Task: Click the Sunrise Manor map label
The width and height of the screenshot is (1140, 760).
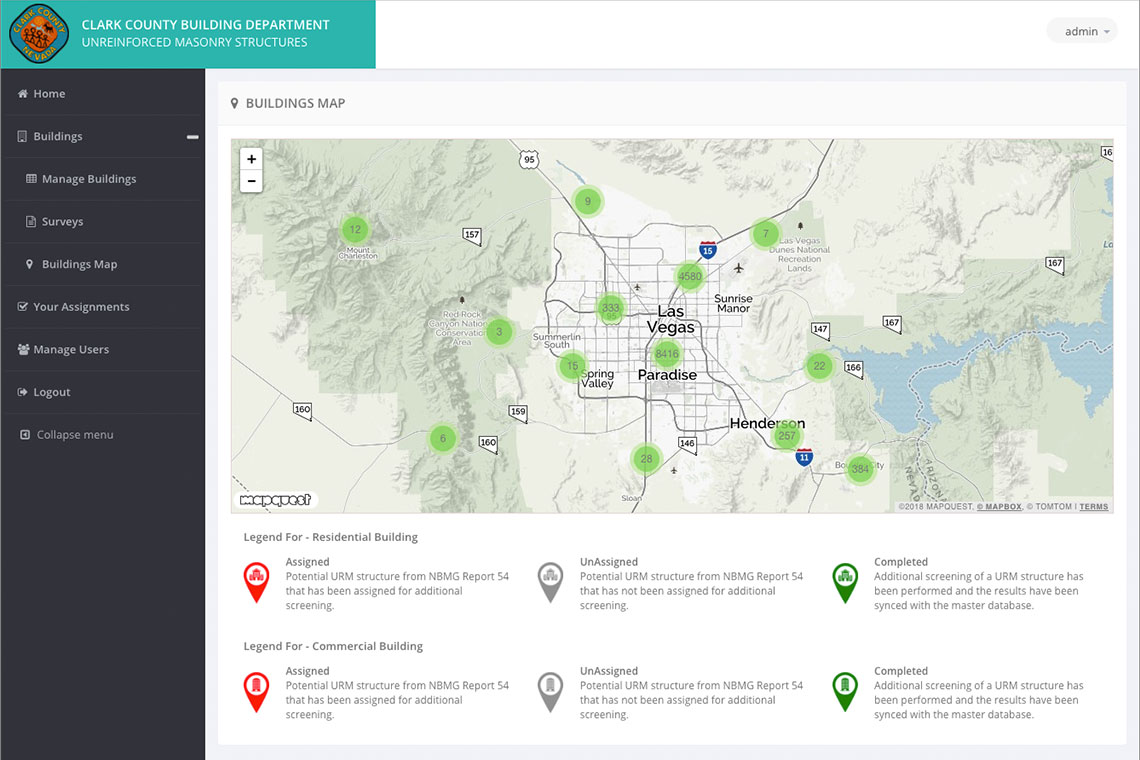Action: click(734, 303)
